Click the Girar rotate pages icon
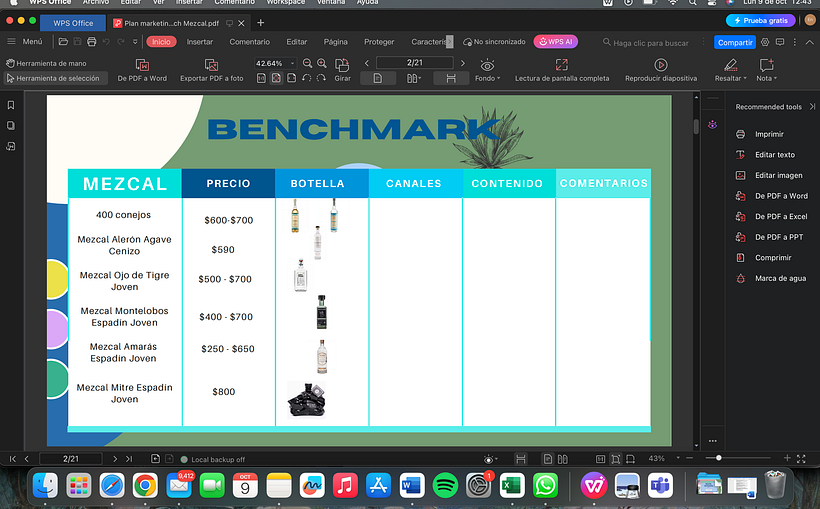Viewport: 820px width, 509px height. point(343,71)
